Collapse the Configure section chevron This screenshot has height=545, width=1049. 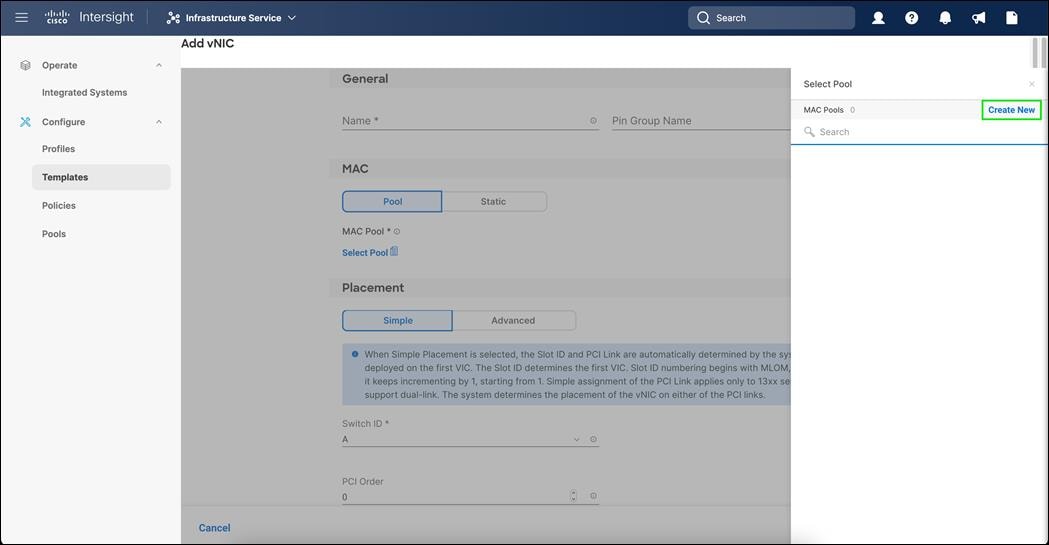(159, 122)
